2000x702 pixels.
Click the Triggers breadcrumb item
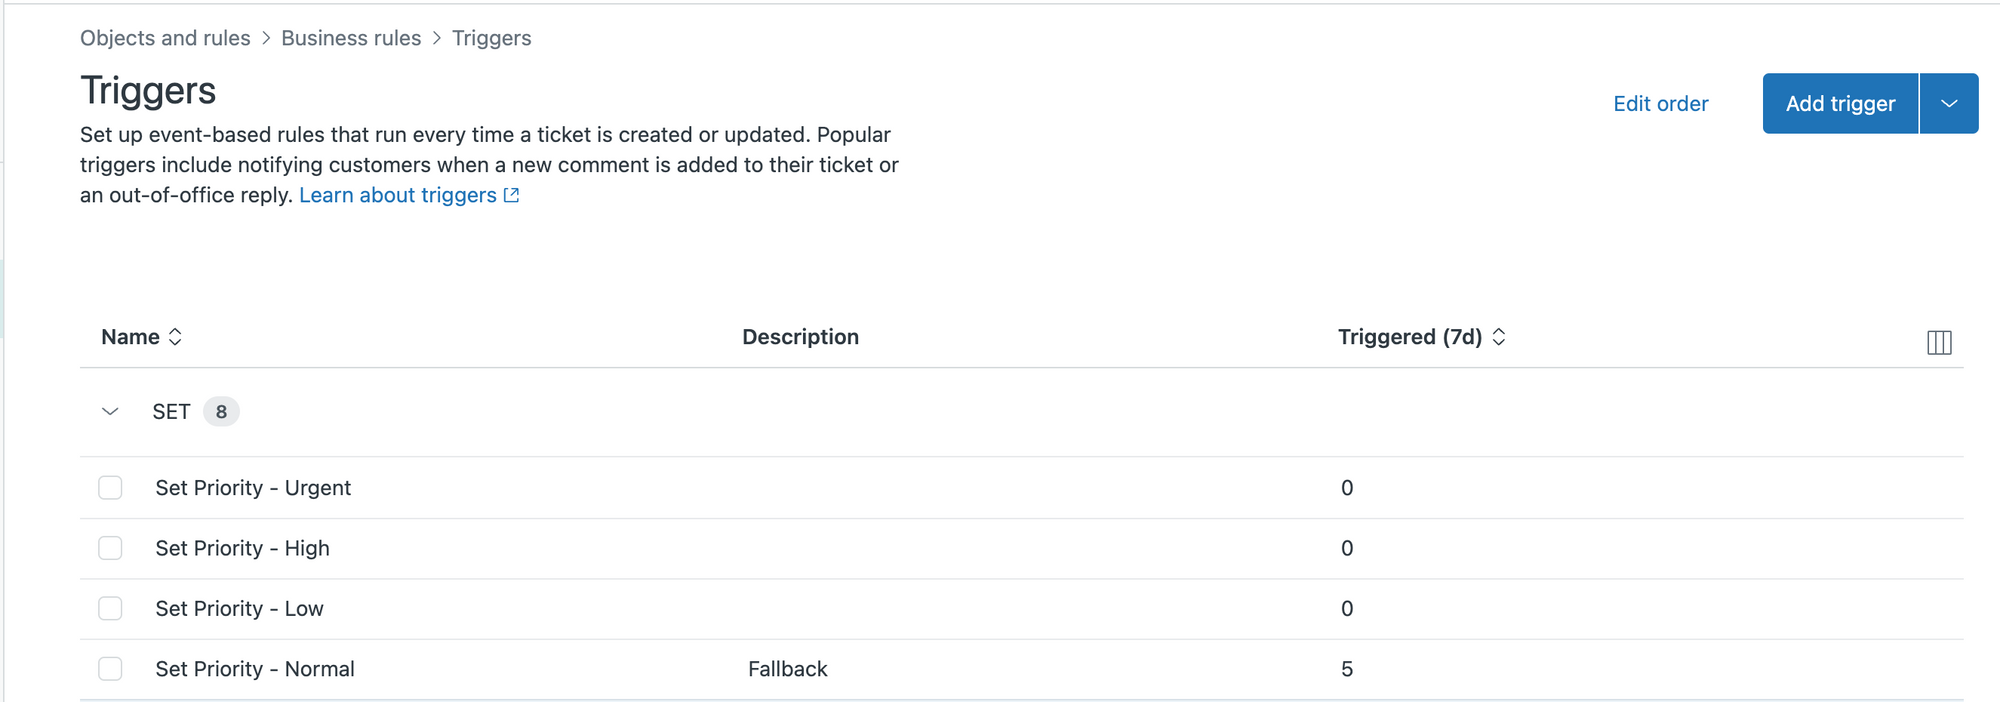tap(491, 38)
